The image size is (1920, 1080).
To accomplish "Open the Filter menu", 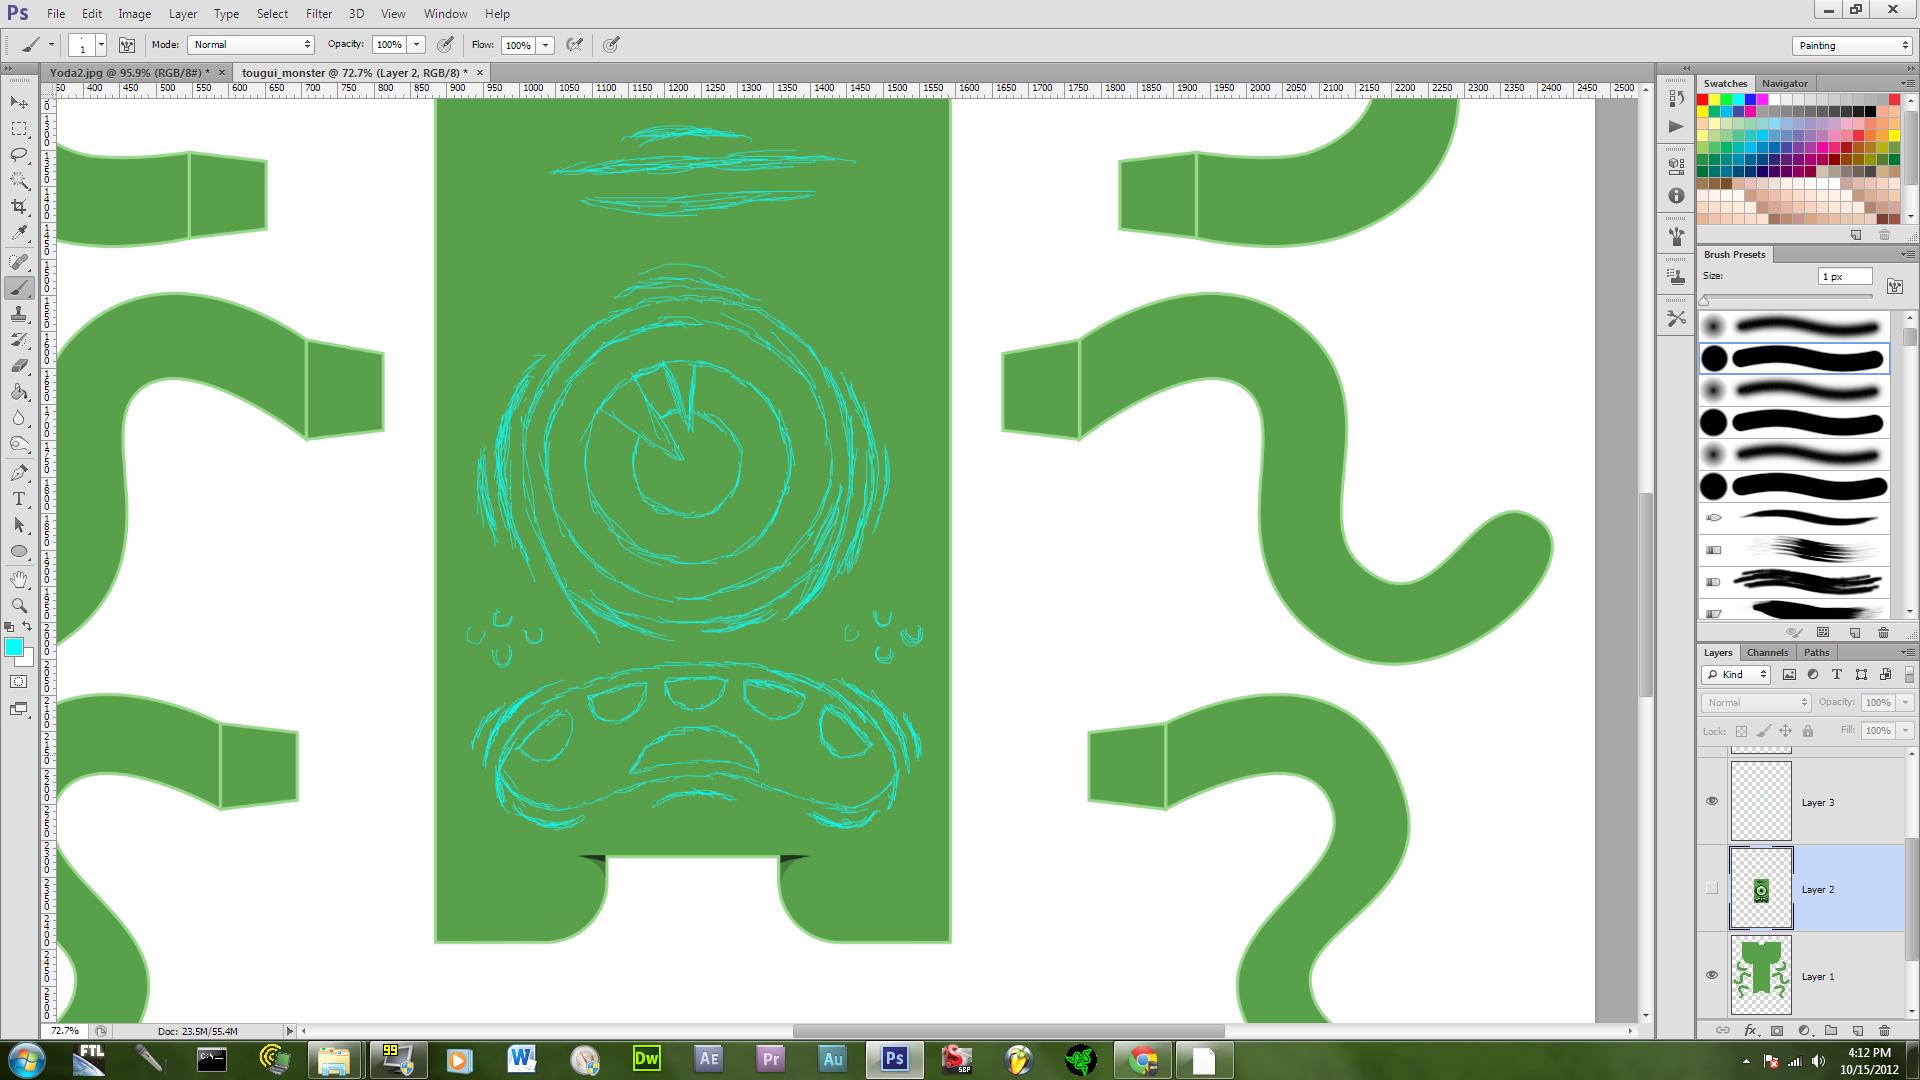I will (319, 14).
